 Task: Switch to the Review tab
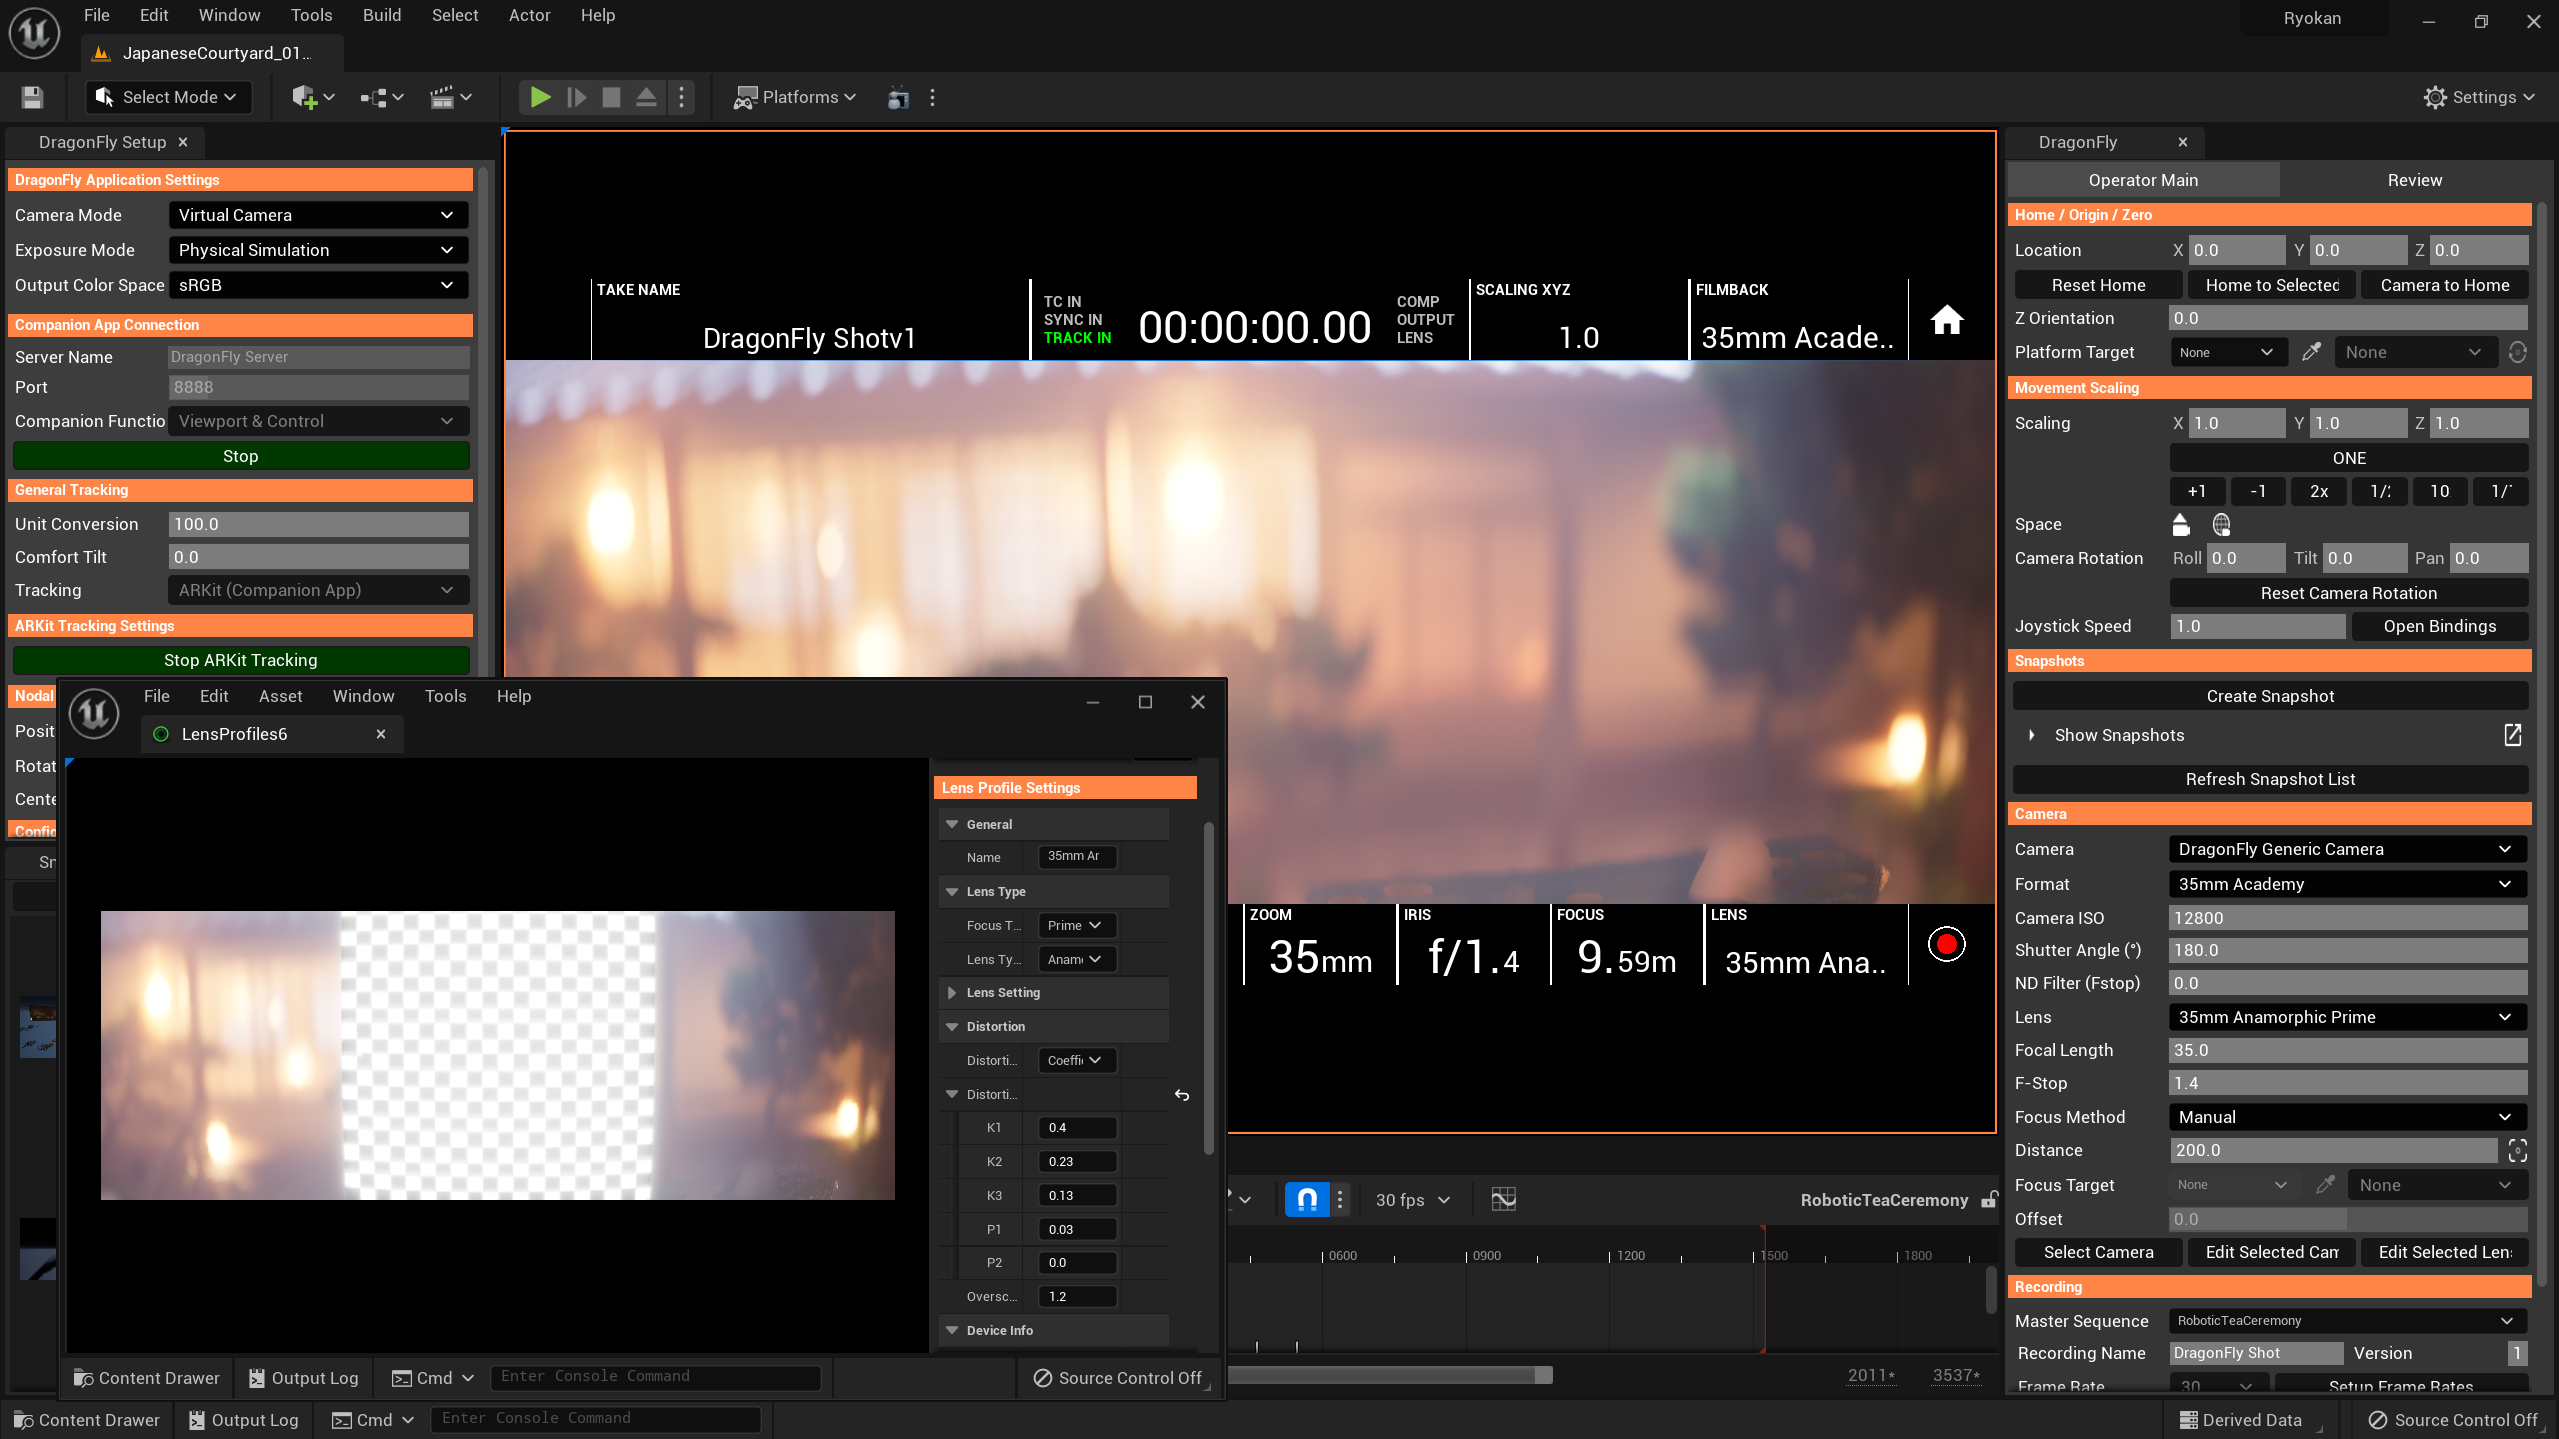[x=2414, y=180]
